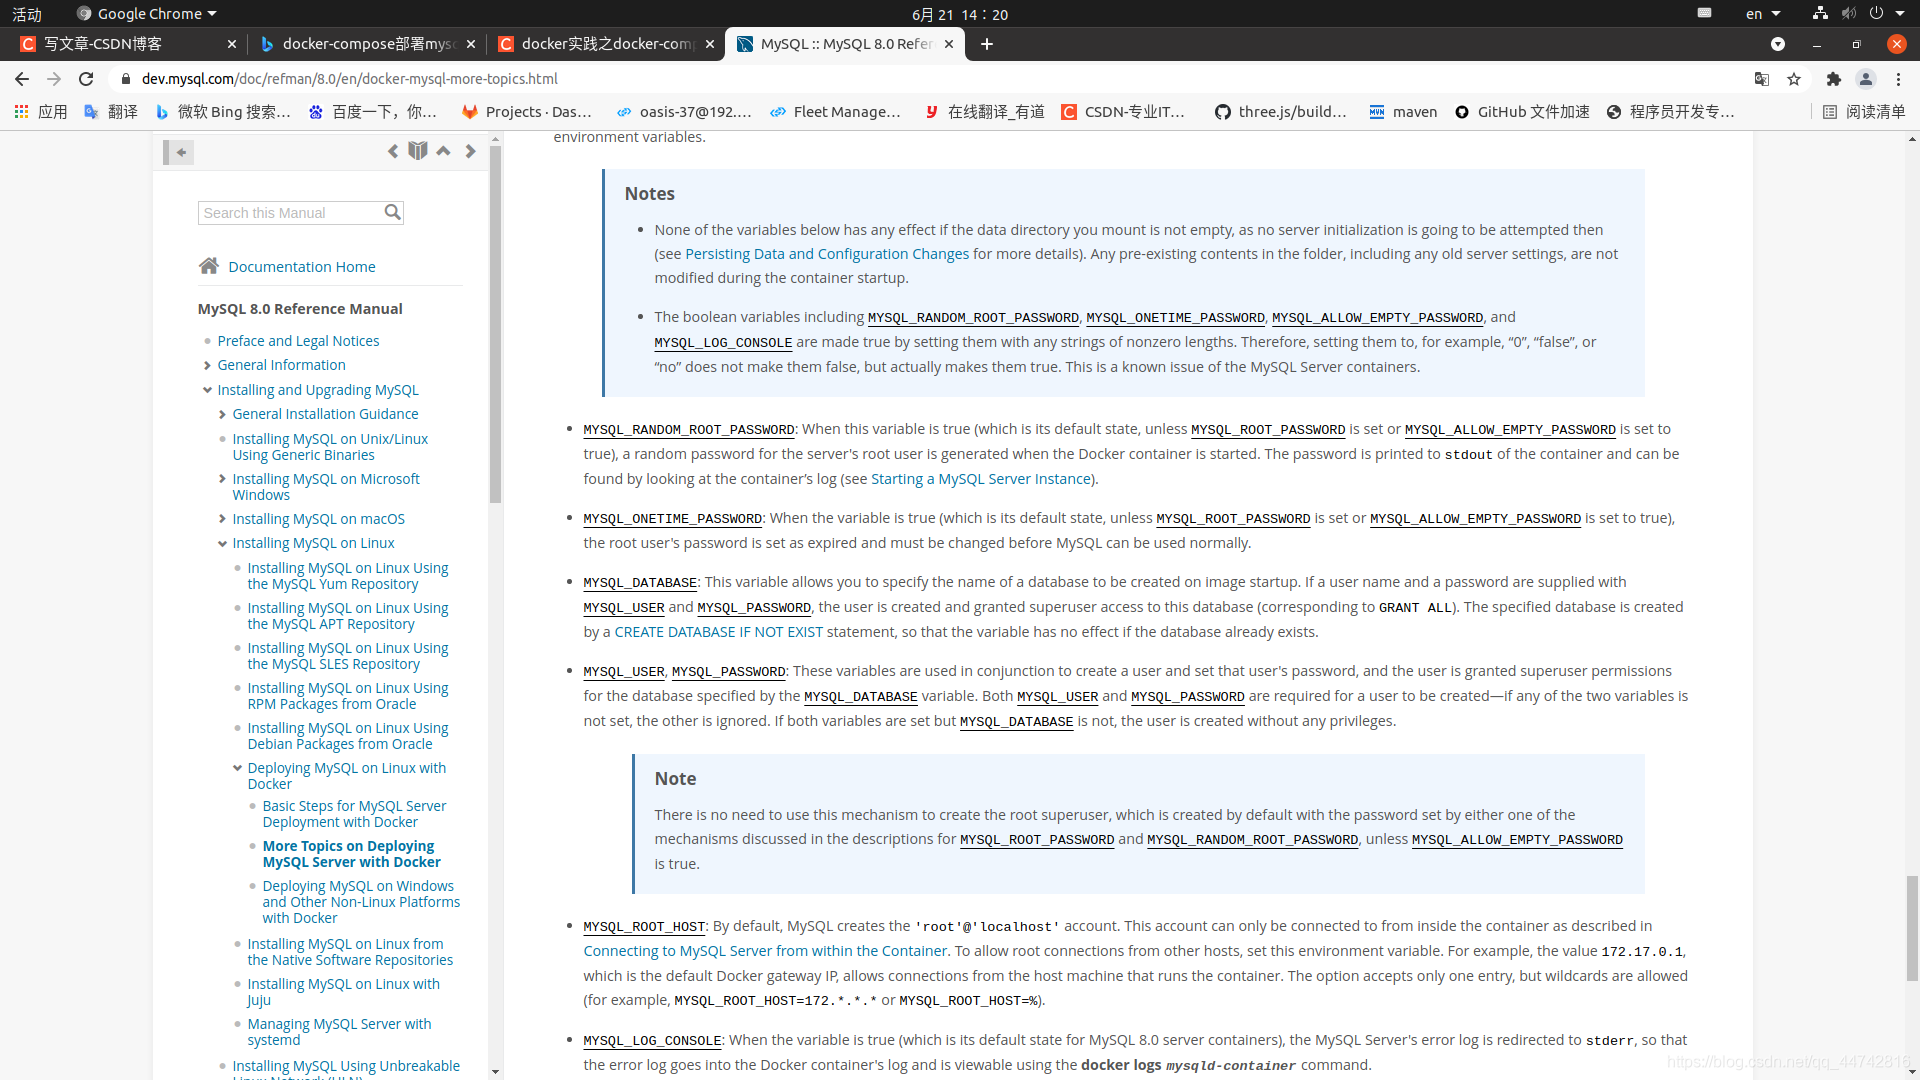Click the site lock icon in address bar
Image resolution: width=1920 pixels, height=1080 pixels.
126,79
